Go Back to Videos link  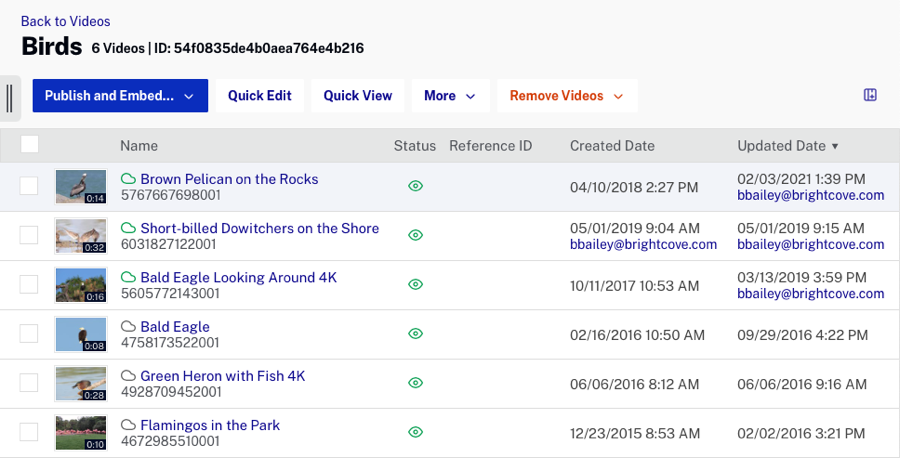(x=65, y=21)
